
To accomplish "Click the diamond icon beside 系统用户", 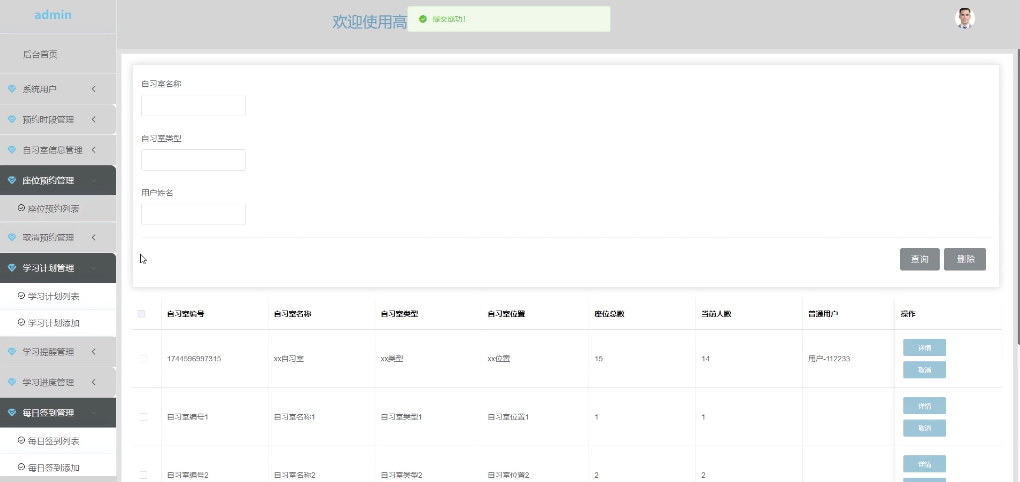I will pyautogui.click(x=12, y=89).
